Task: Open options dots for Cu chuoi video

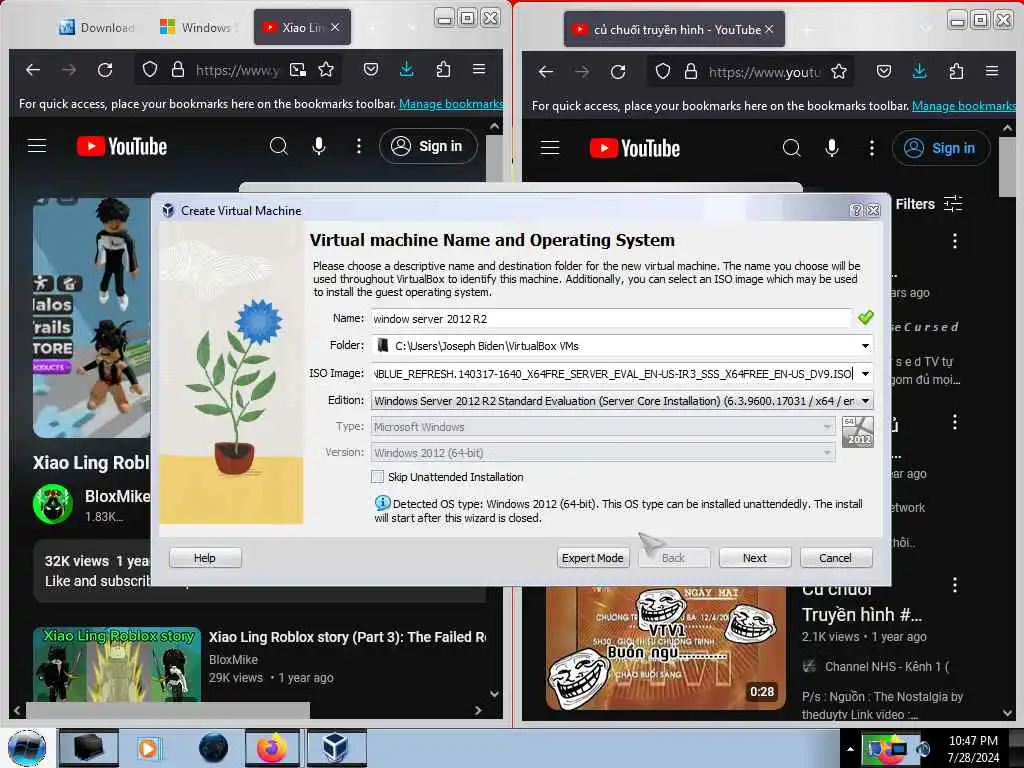Action: tap(955, 584)
